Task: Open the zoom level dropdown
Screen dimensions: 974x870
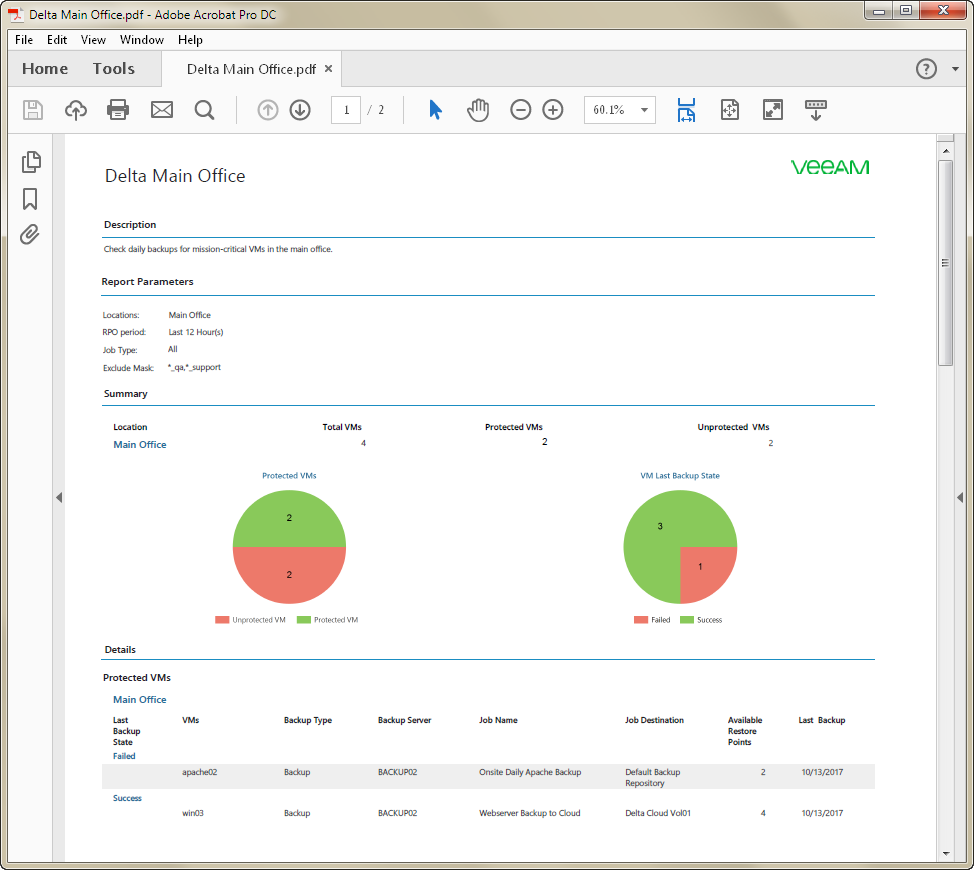Action: pos(644,110)
